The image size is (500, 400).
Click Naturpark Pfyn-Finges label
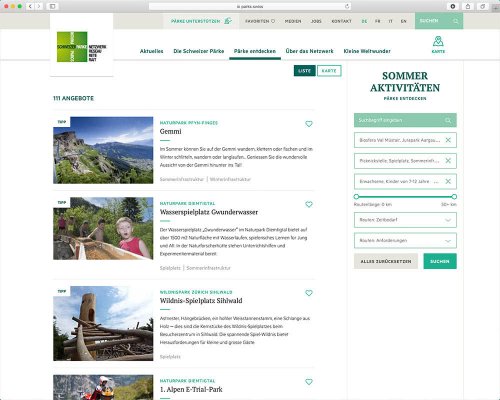point(189,123)
